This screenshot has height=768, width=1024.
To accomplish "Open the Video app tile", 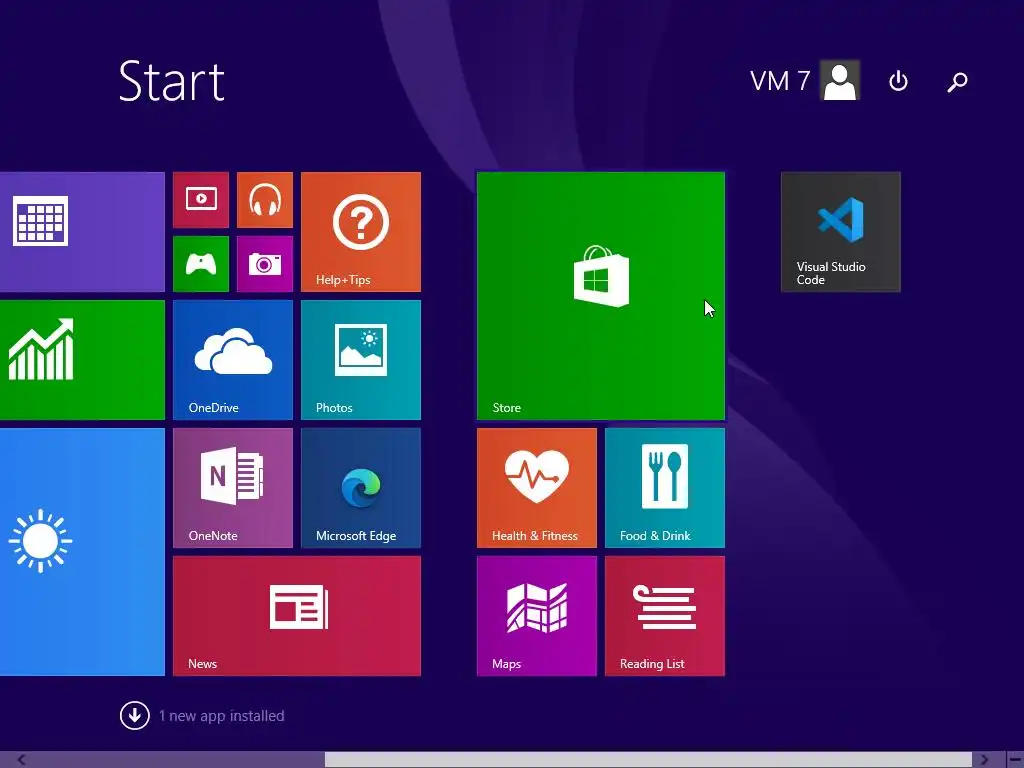I will coord(201,200).
